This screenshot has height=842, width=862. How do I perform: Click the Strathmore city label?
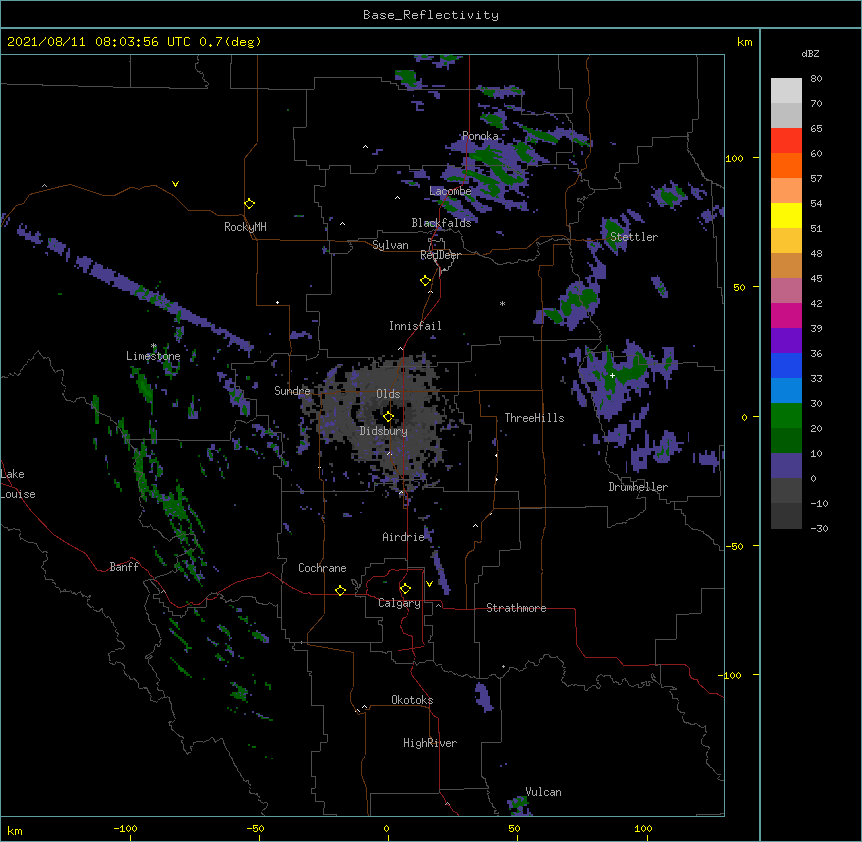point(516,608)
